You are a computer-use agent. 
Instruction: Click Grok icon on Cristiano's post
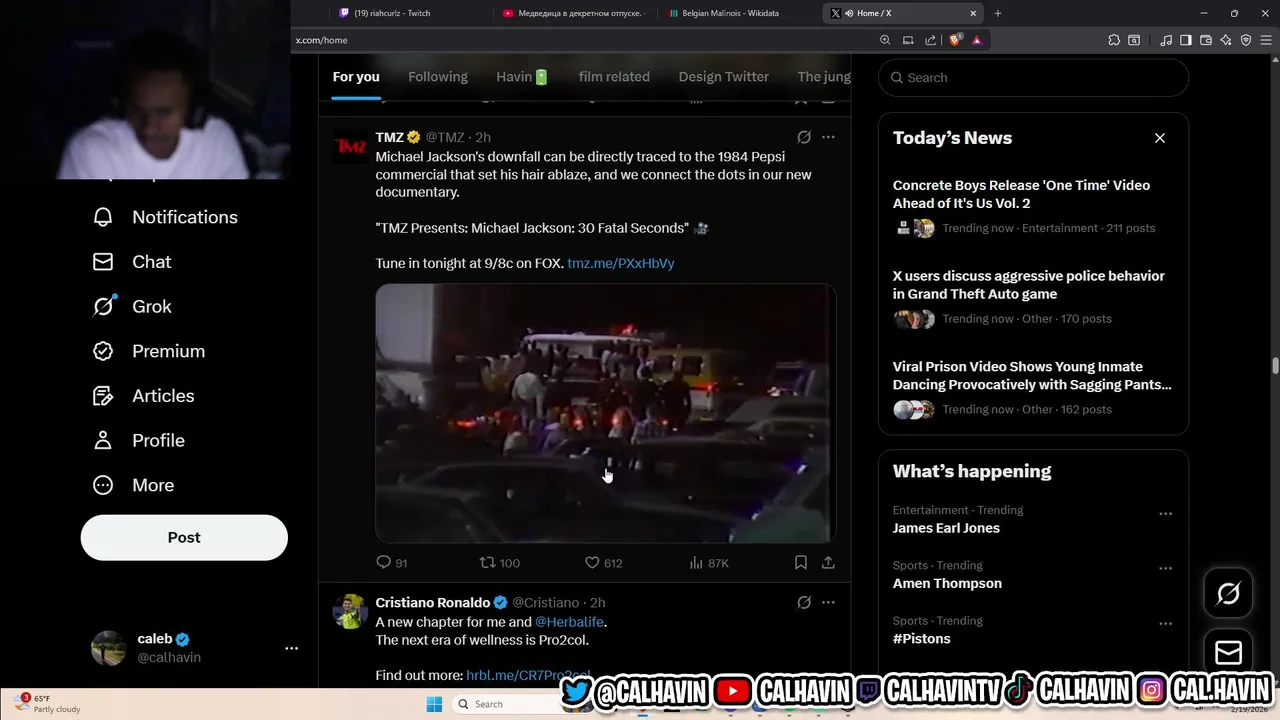pyautogui.click(x=804, y=603)
